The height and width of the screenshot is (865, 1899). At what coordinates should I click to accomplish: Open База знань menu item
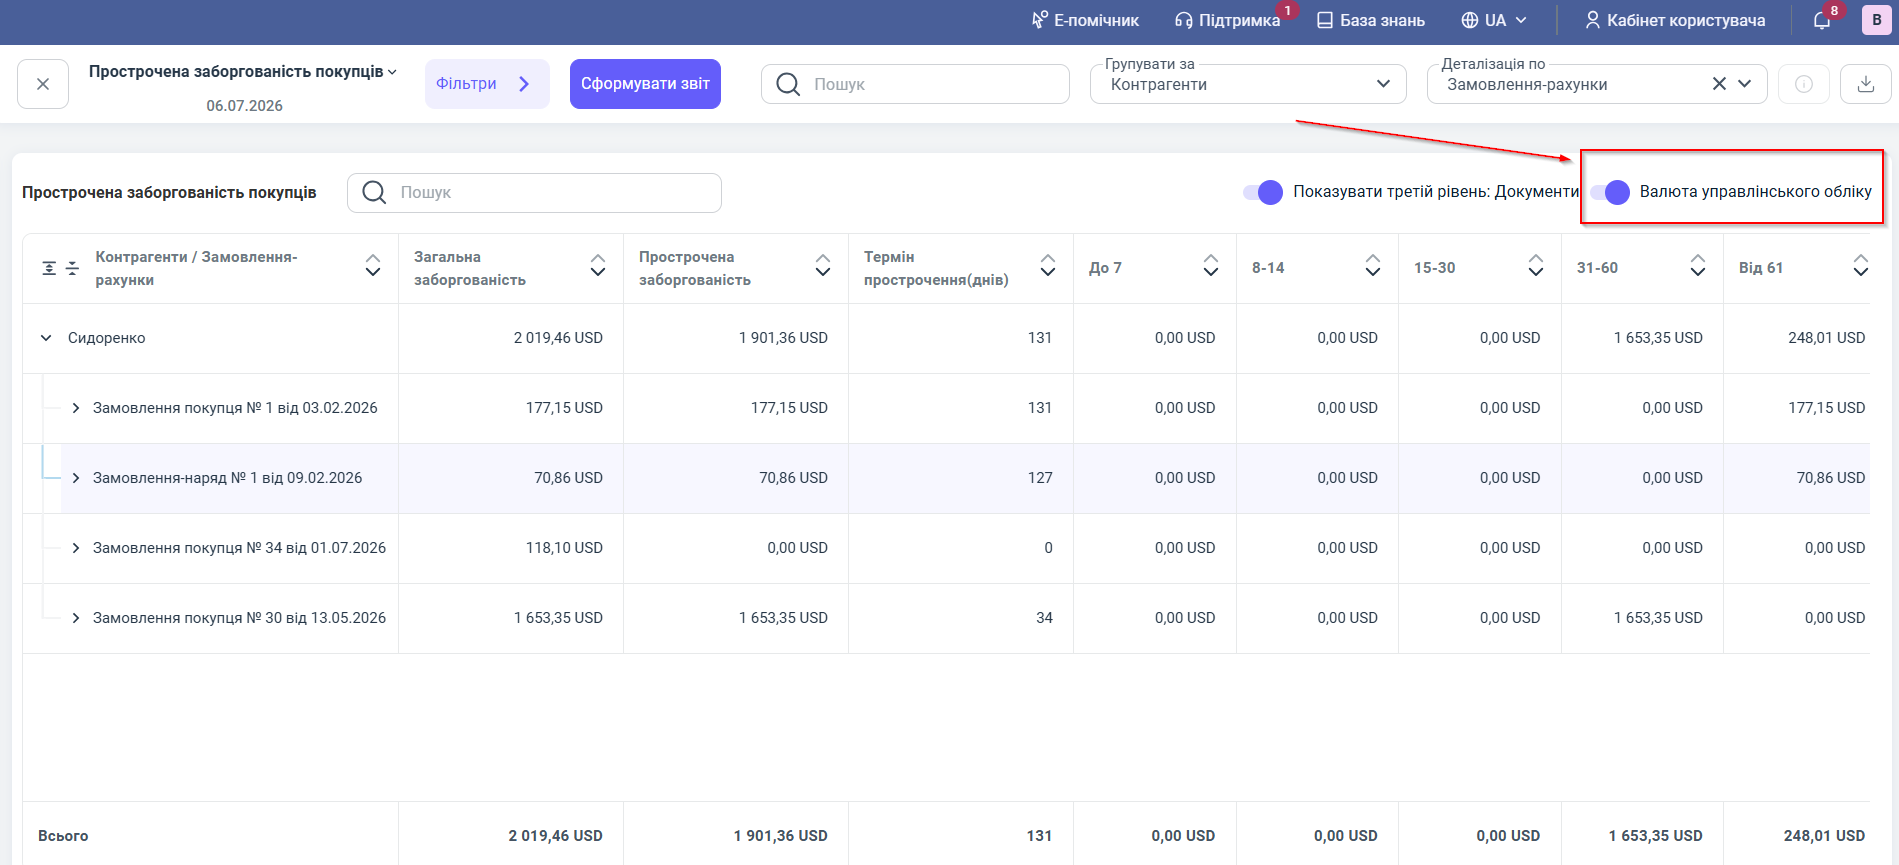coord(1370,20)
